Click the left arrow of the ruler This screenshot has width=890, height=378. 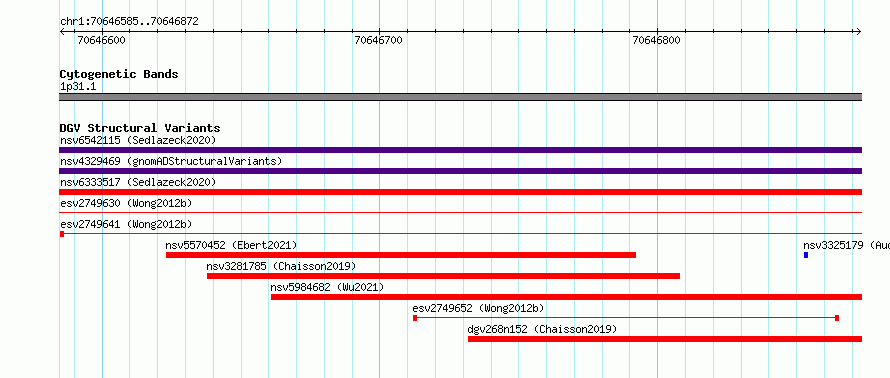pyautogui.click(x=62, y=31)
